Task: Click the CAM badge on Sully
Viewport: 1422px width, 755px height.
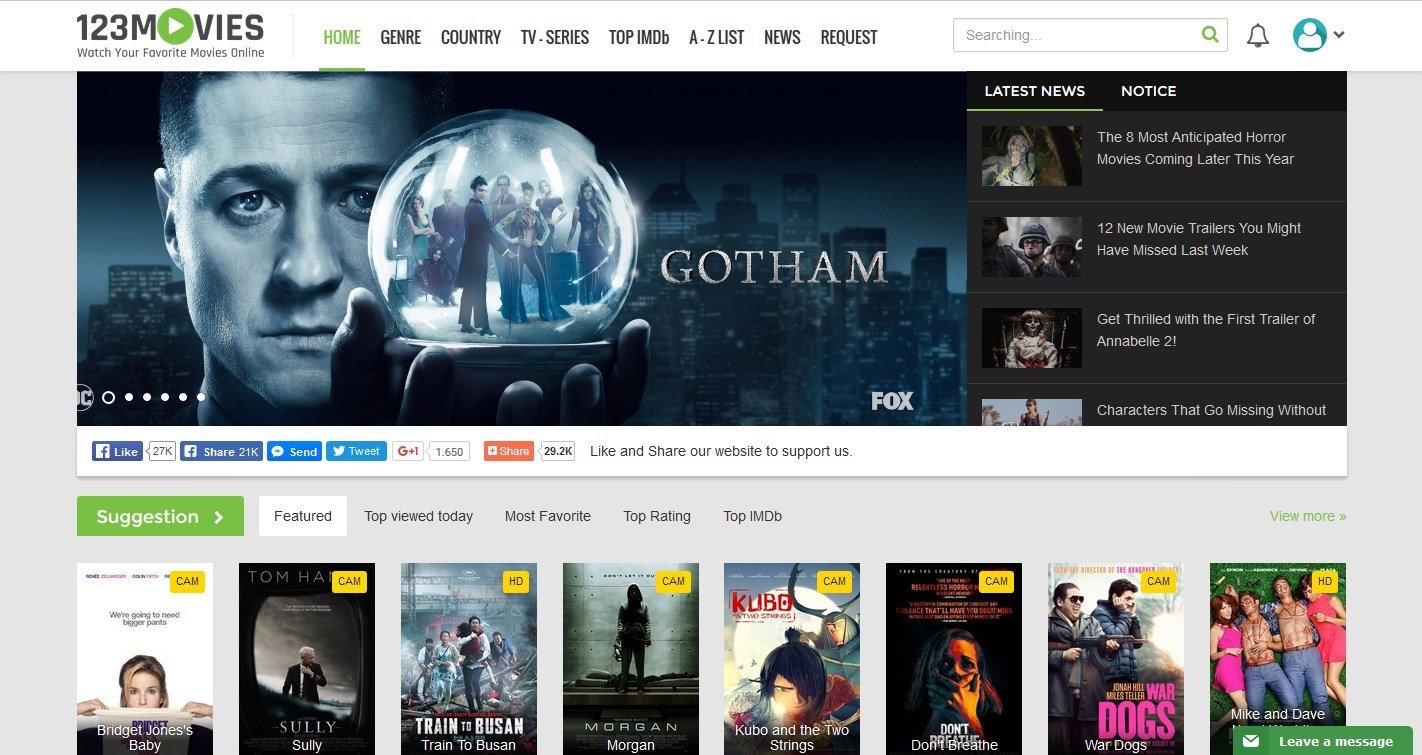Action: (x=349, y=581)
